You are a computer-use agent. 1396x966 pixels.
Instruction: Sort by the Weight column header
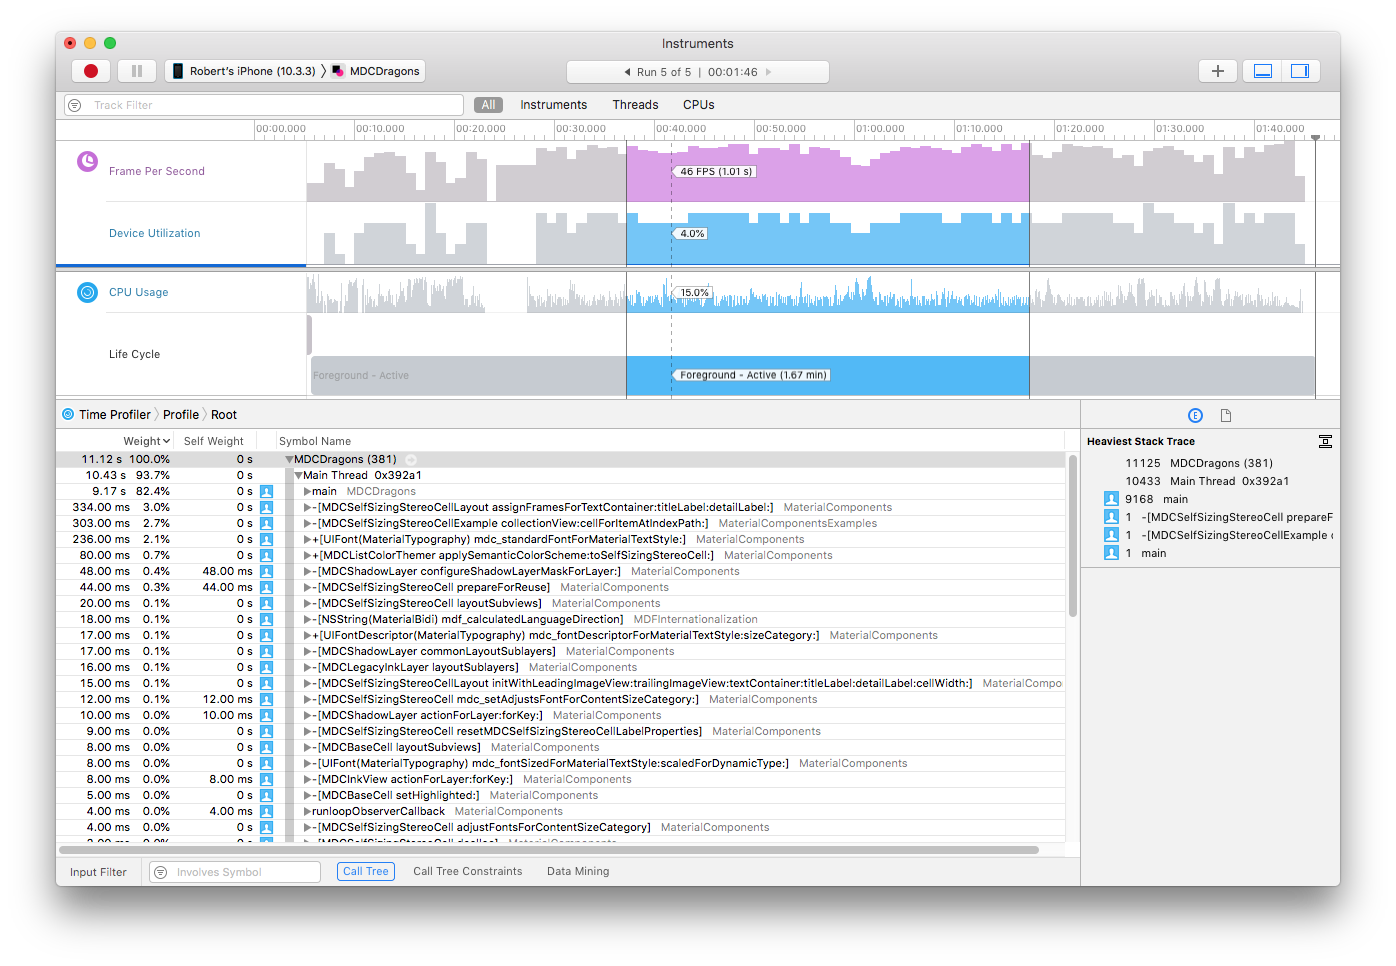[x=146, y=441]
